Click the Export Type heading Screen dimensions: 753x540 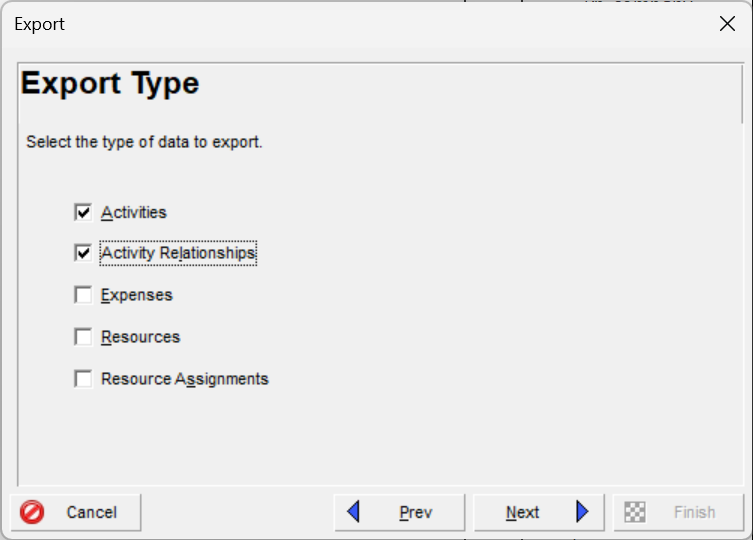[110, 83]
